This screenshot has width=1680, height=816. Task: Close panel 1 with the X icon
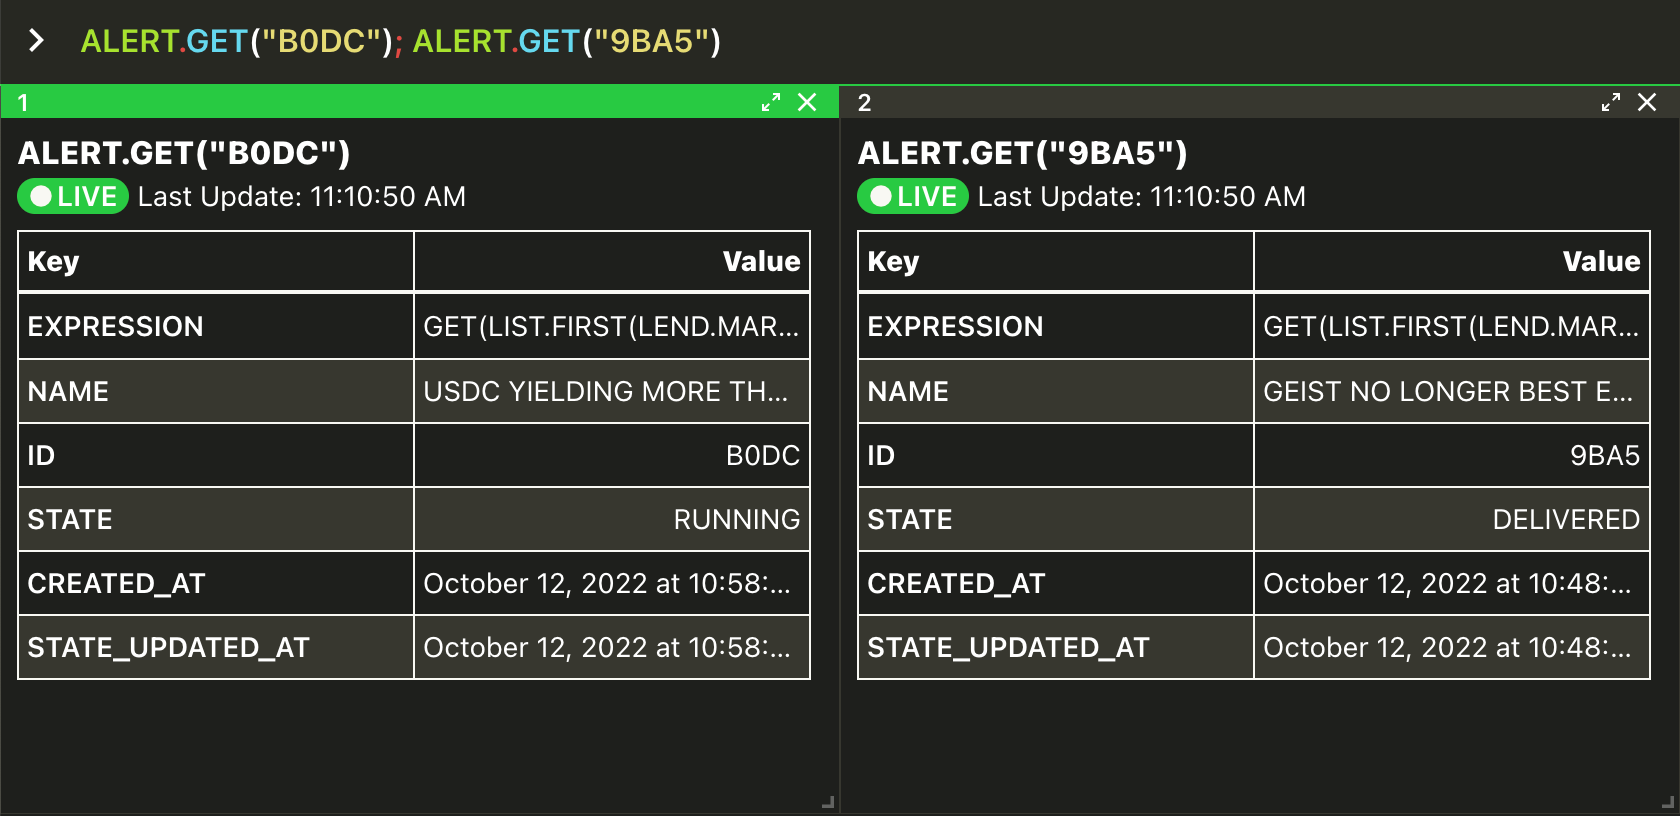807,102
